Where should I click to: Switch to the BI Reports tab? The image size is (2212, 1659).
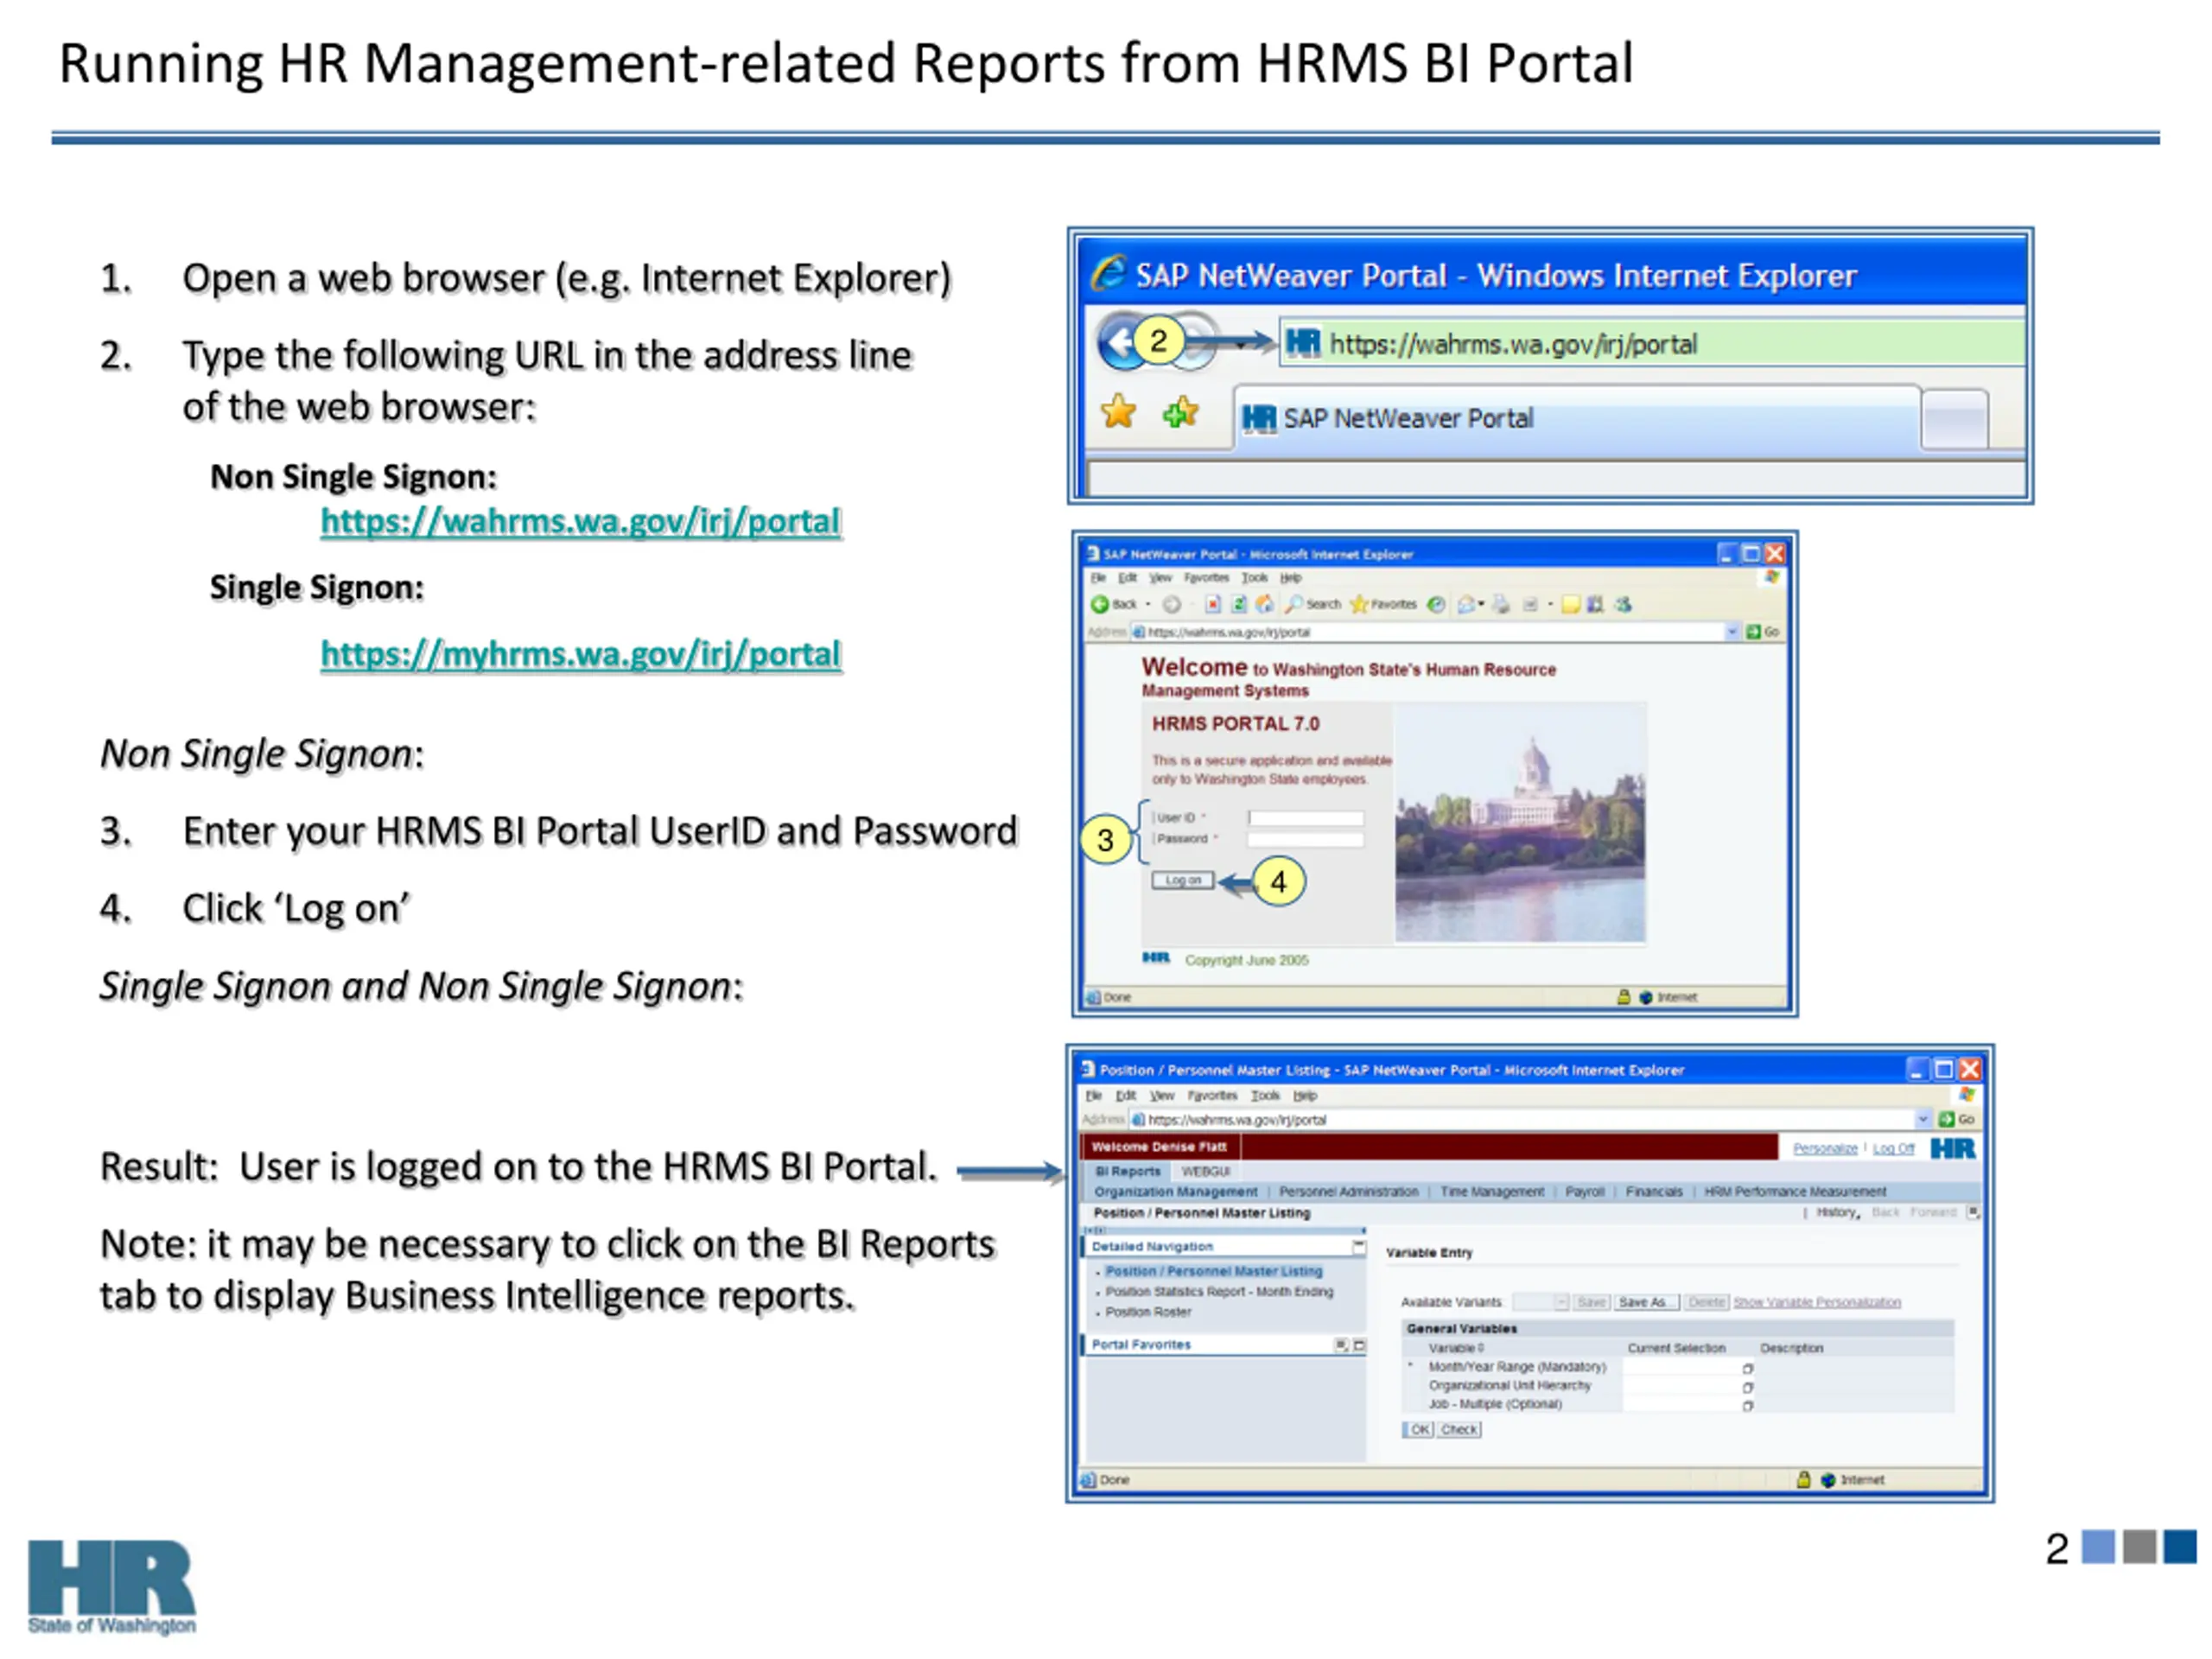coord(1128,1171)
